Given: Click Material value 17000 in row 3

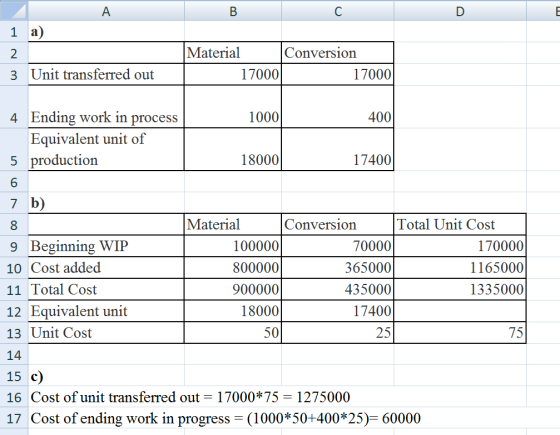Looking at the screenshot, I should pyautogui.click(x=233, y=75).
